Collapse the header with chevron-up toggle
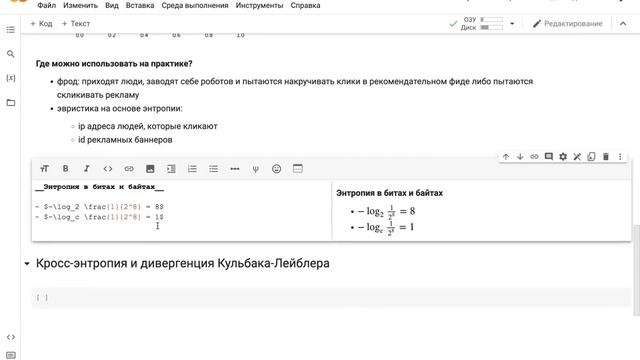The height and width of the screenshot is (360, 640). (623, 24)
